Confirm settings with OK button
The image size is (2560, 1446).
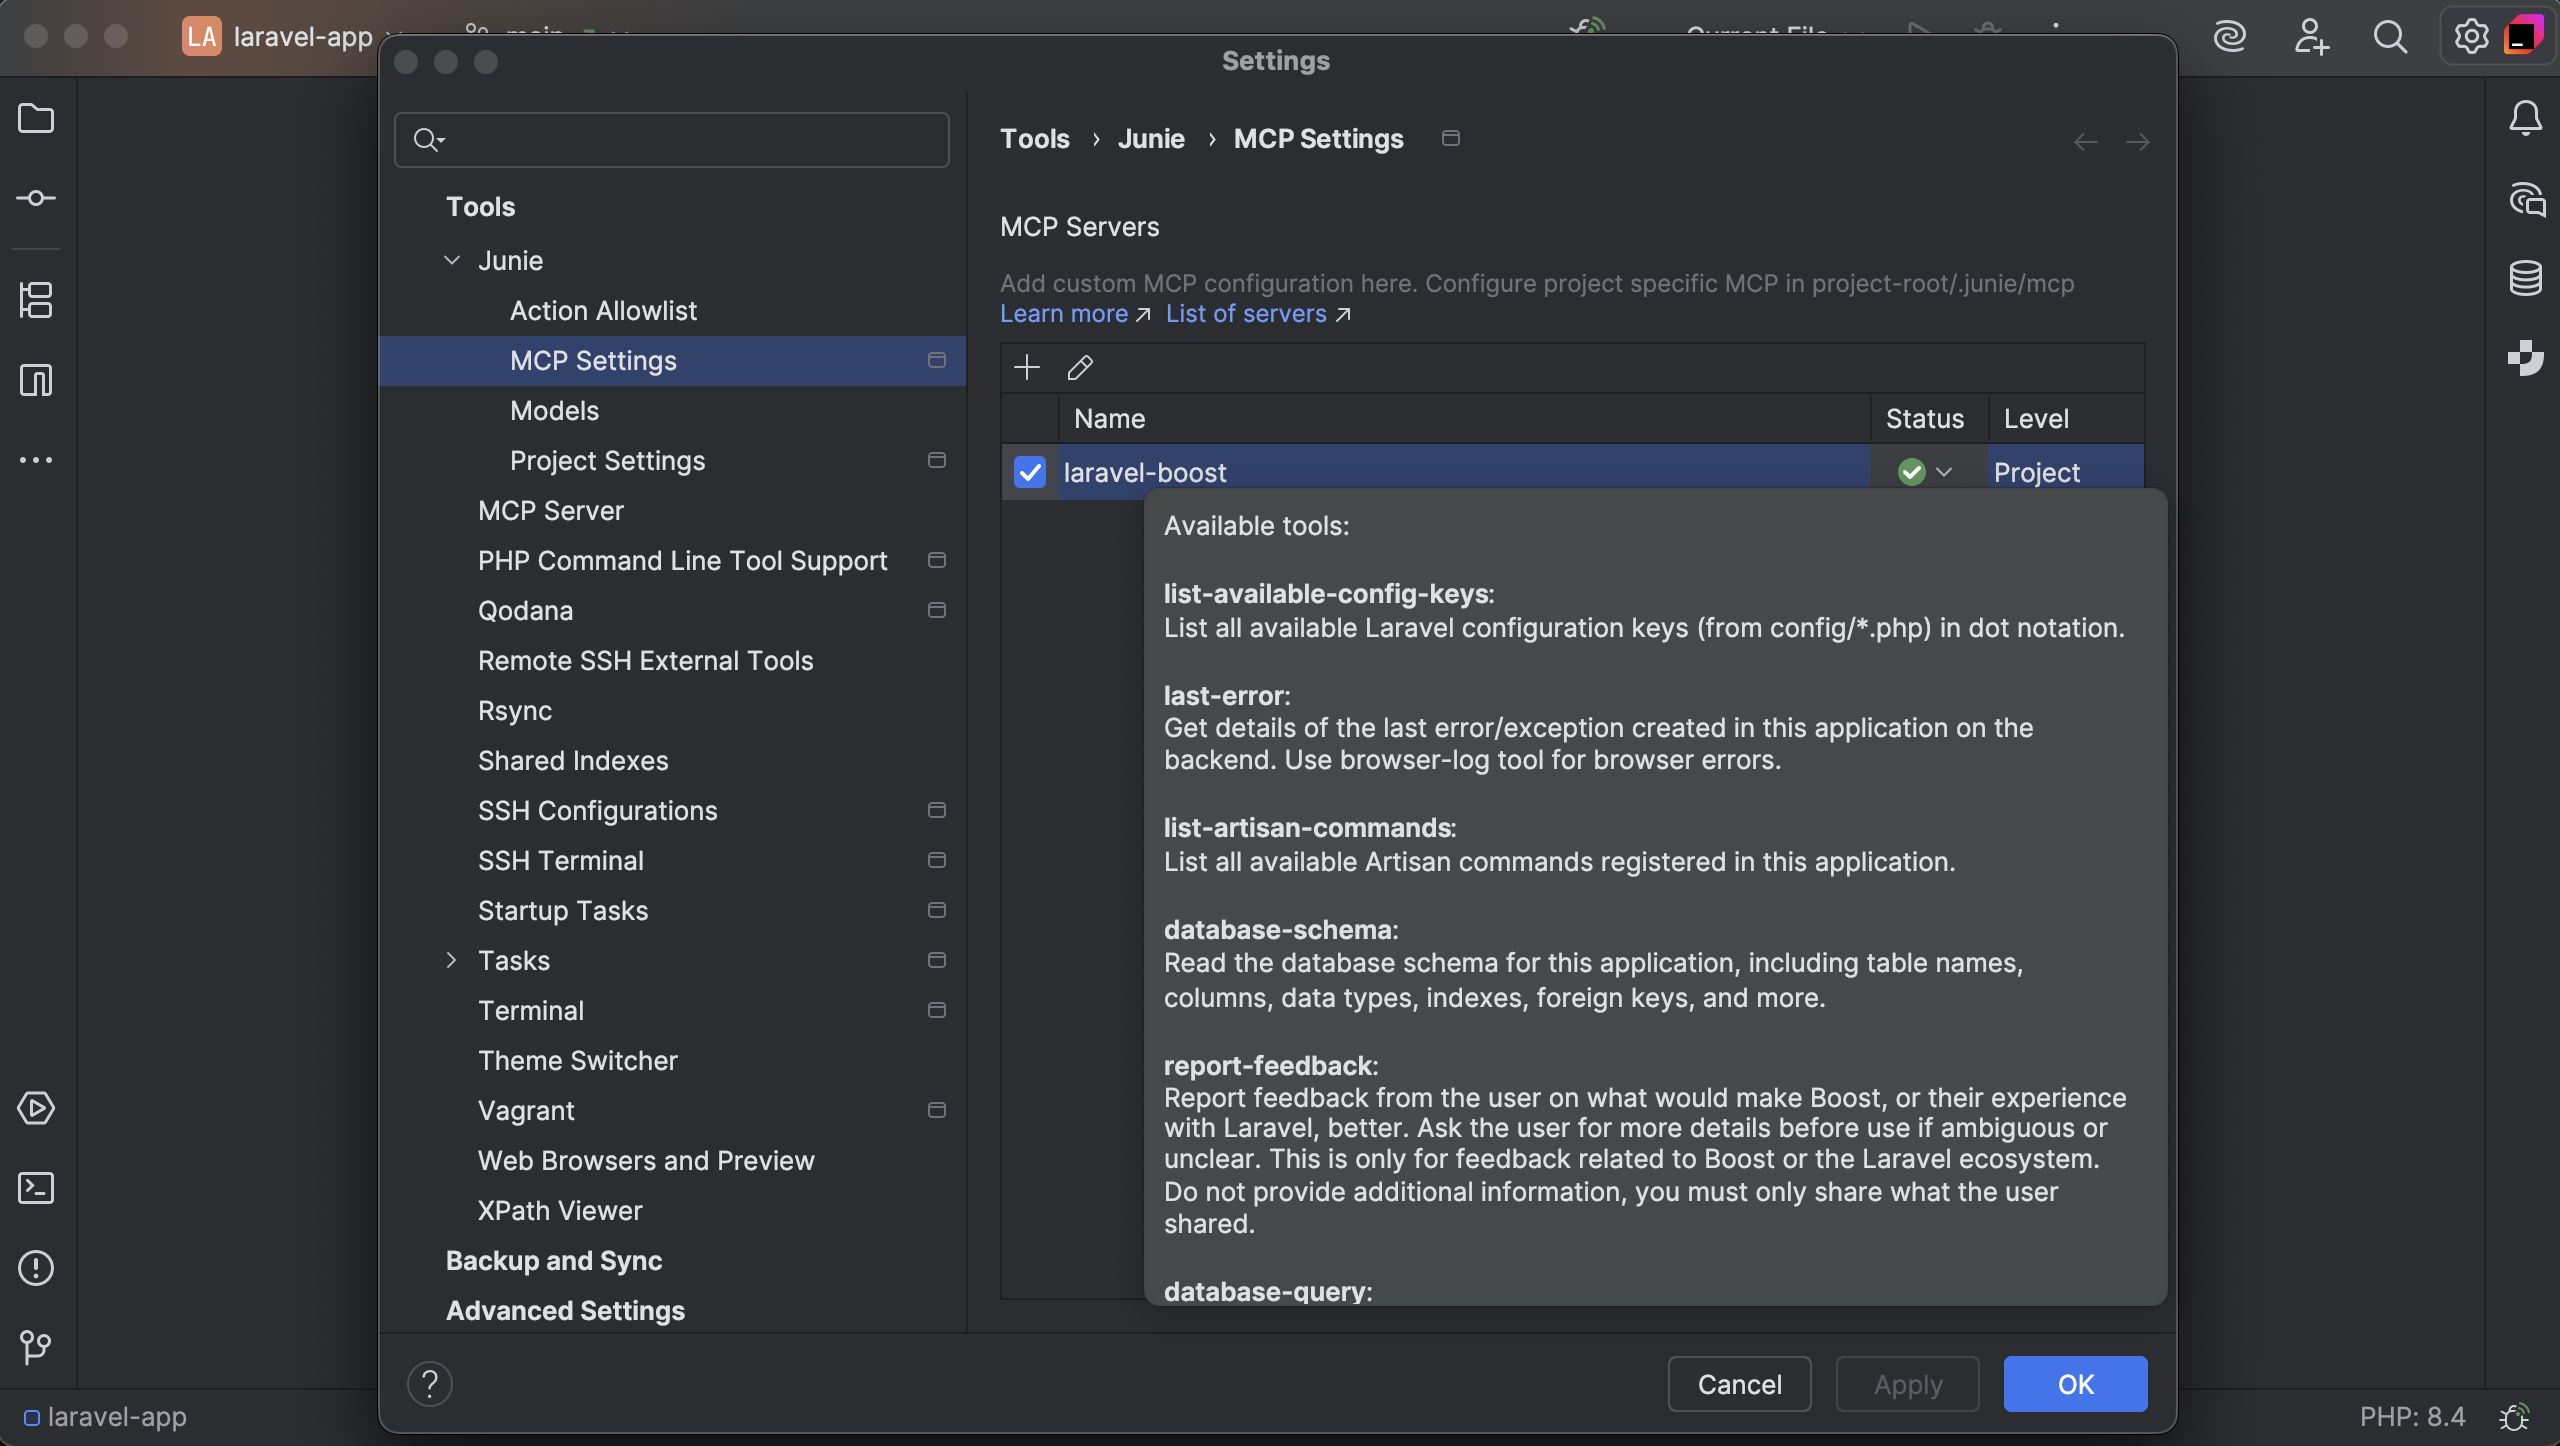(x=2076, y=1384)
